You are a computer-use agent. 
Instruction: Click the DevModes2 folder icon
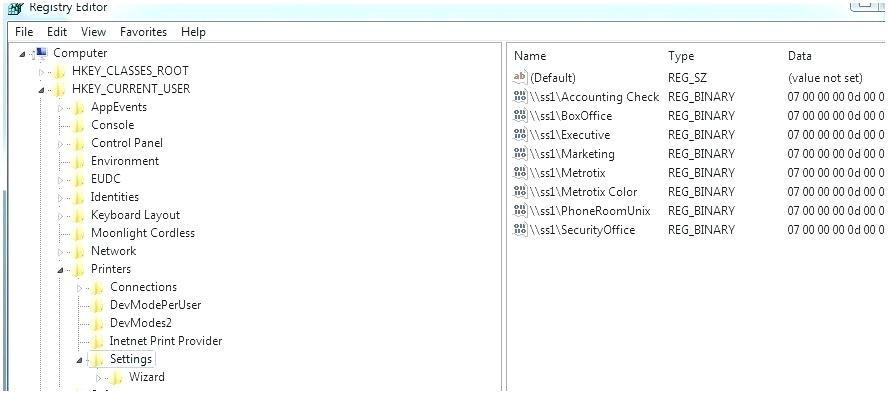98,323
